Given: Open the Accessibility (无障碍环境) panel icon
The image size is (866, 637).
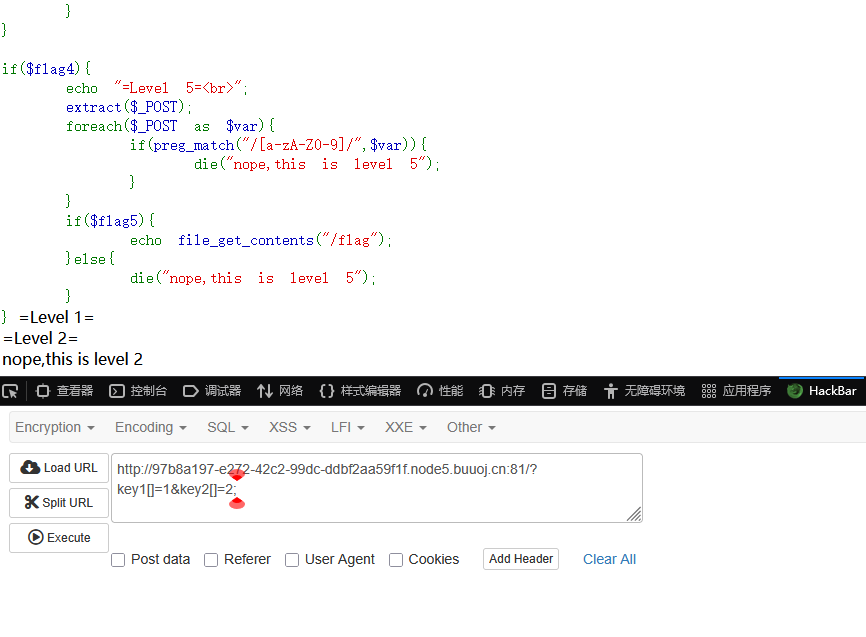Looking at the screenshot, I should (x=611, y=391).
